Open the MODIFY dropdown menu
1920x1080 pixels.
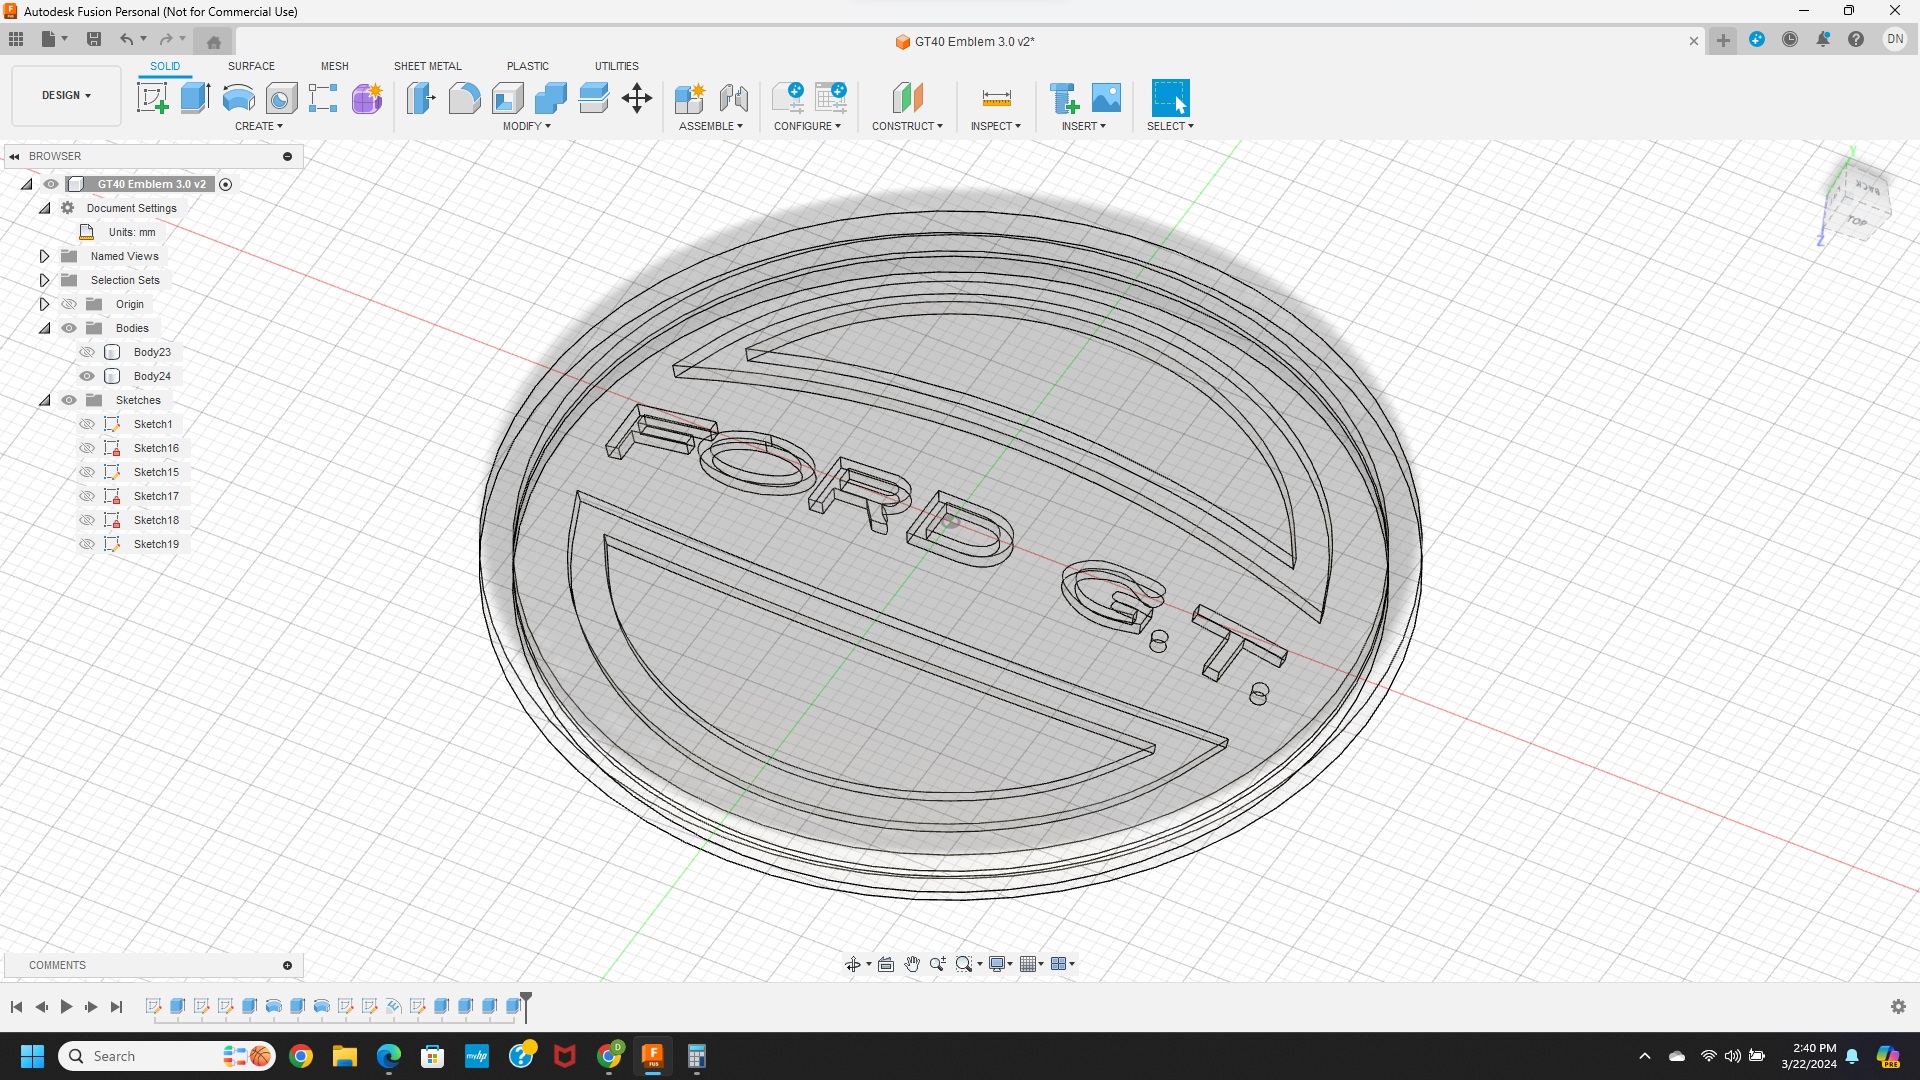coord(527,126)
